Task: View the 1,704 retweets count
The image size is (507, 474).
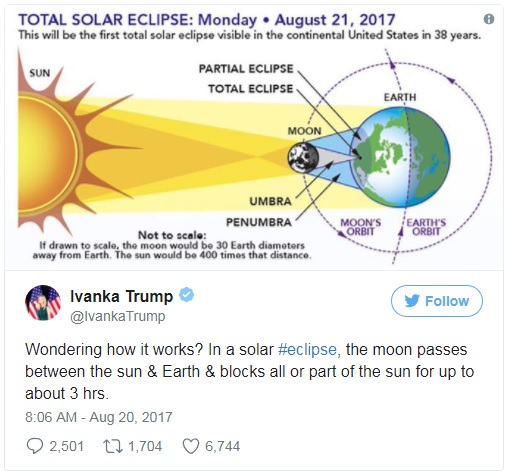Action: [145, 446]
